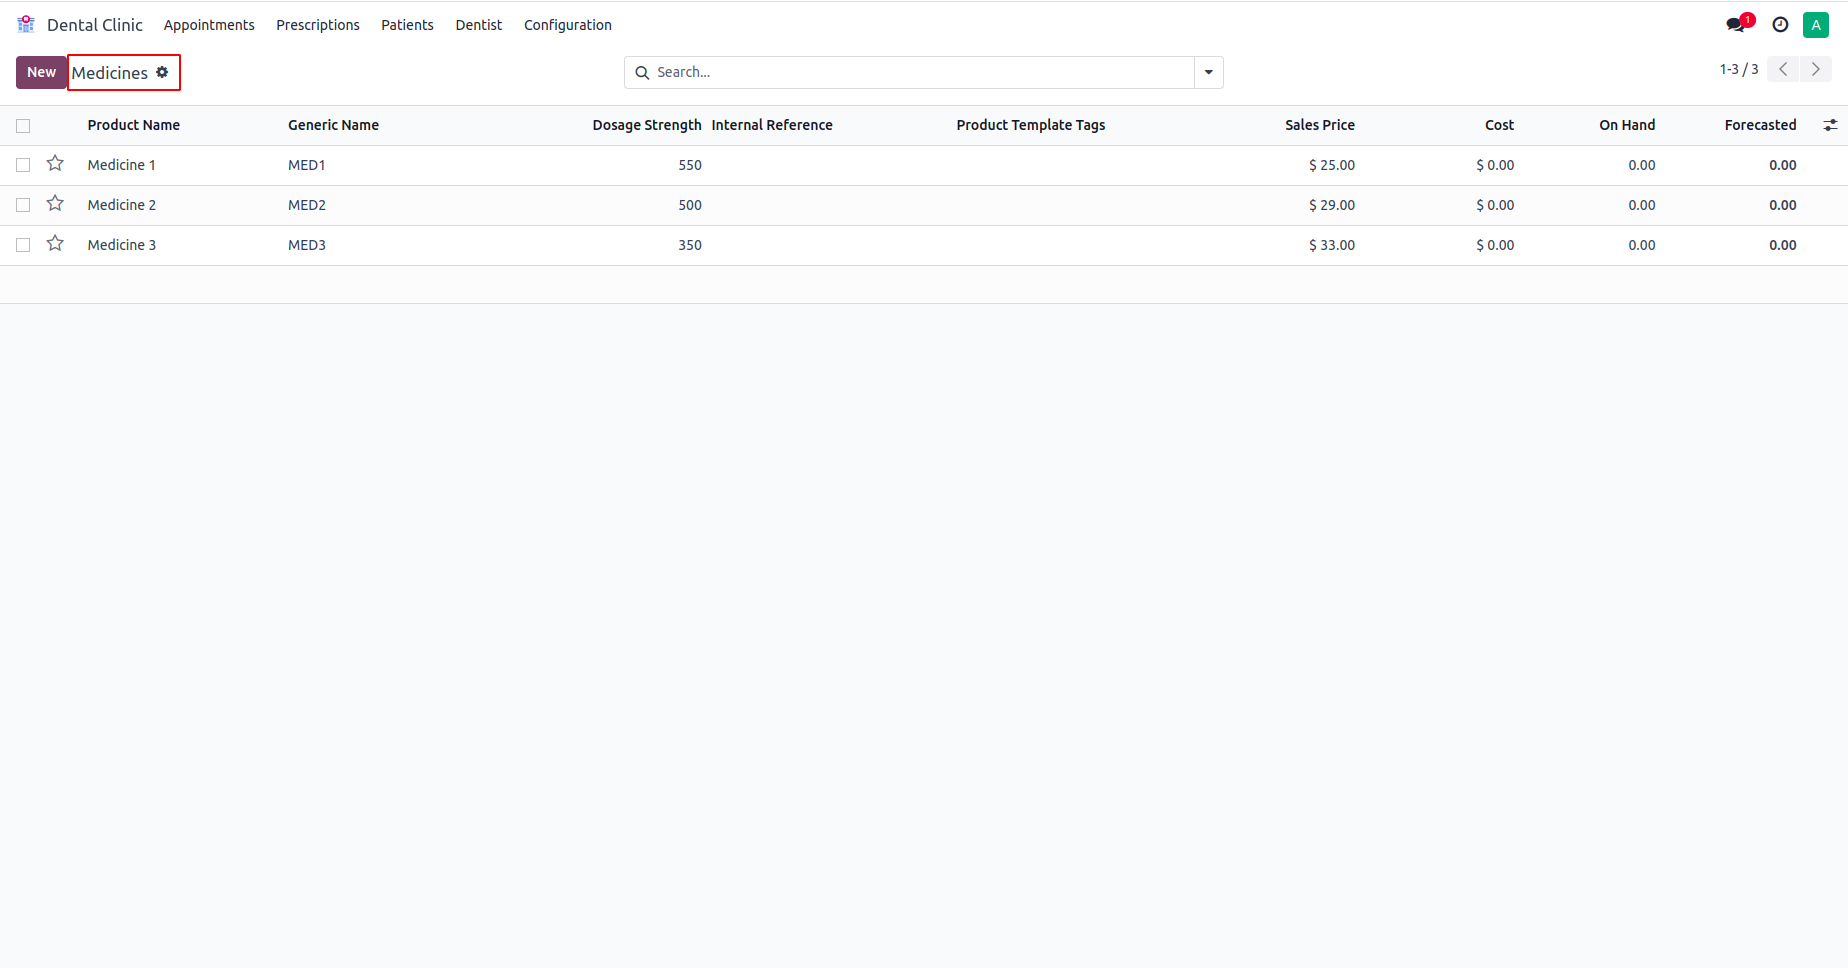Mark Medicine 1 as favorite star

pos(55,163)
